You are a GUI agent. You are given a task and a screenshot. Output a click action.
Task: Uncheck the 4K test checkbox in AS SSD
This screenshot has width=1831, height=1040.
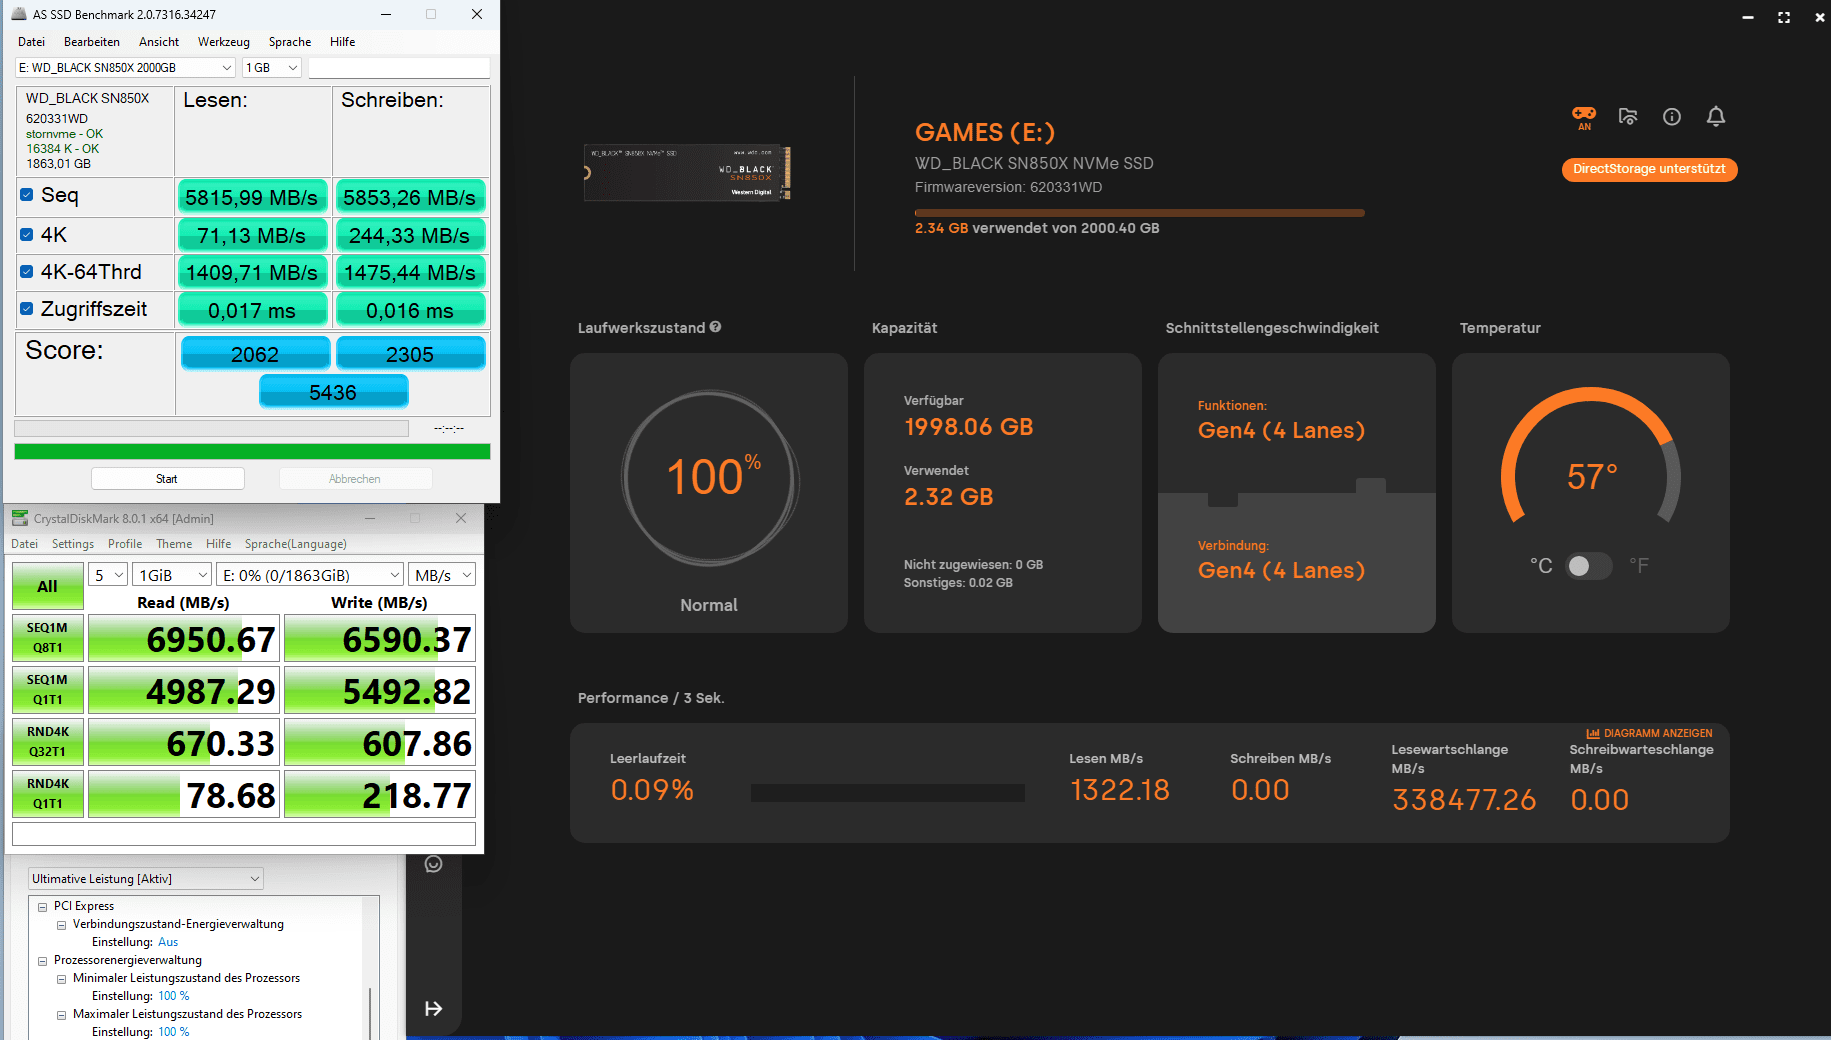coord(27,235)
